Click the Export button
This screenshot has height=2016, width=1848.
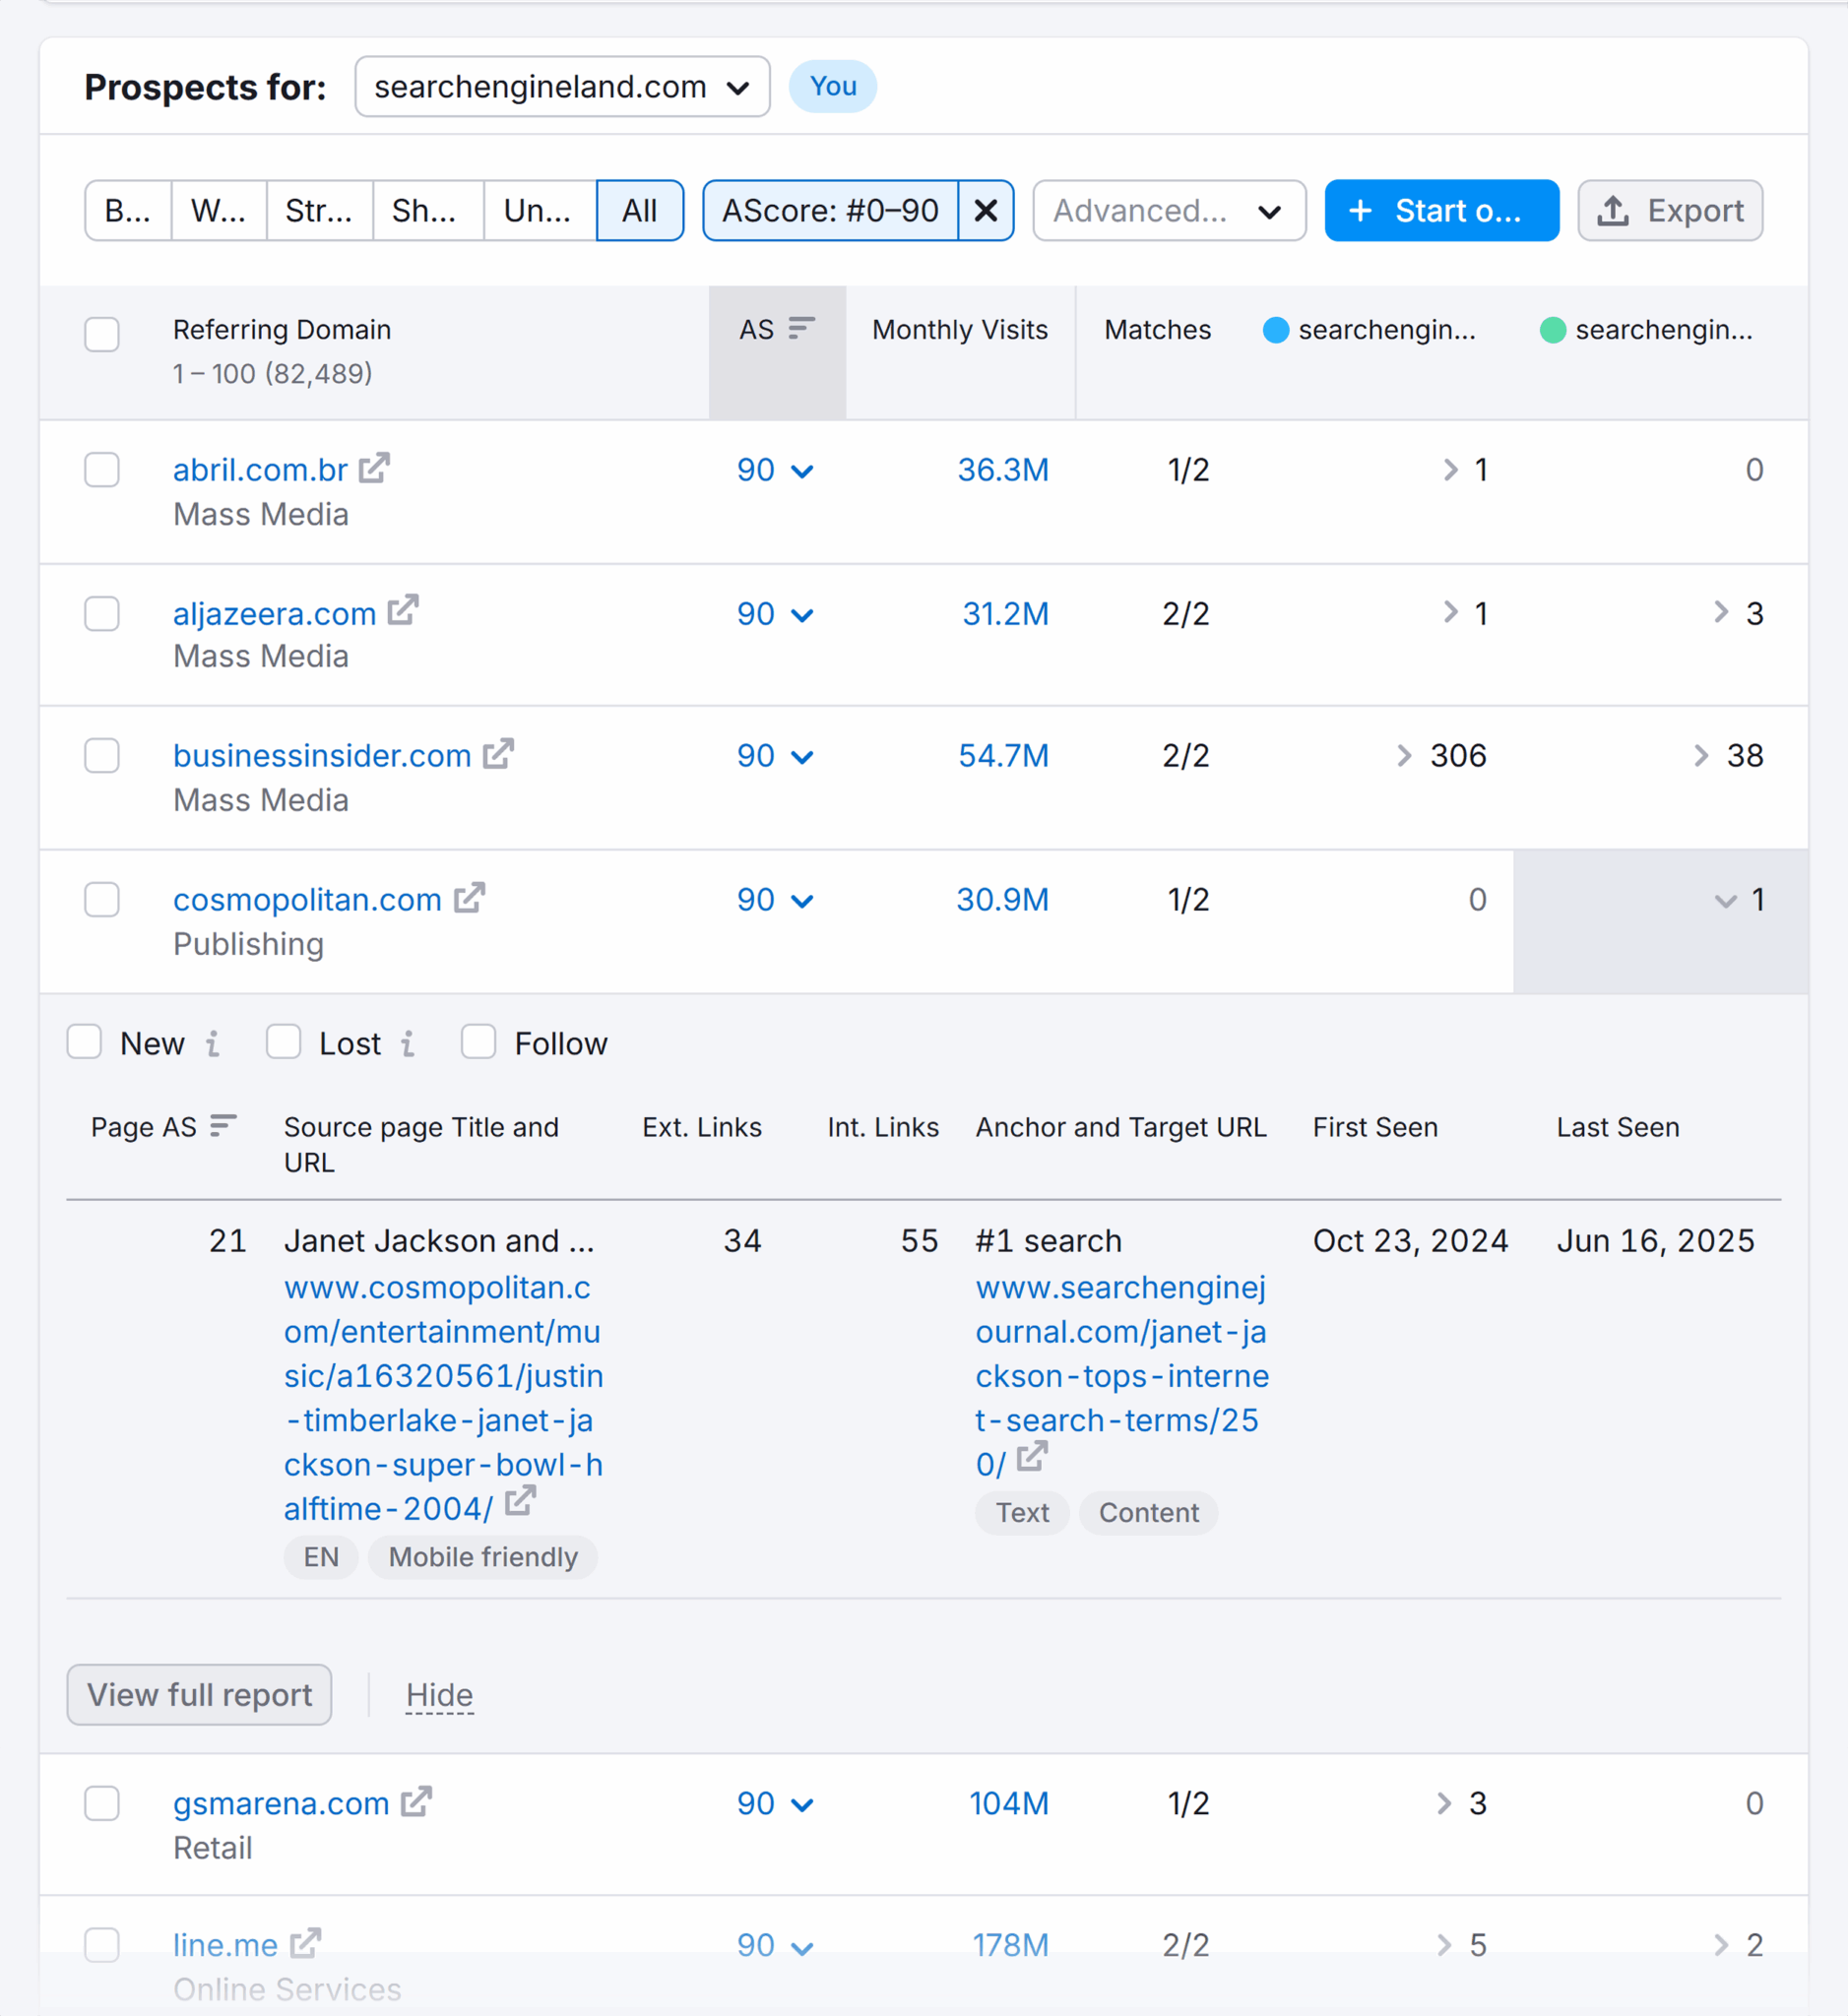[x=1670, y=211]
